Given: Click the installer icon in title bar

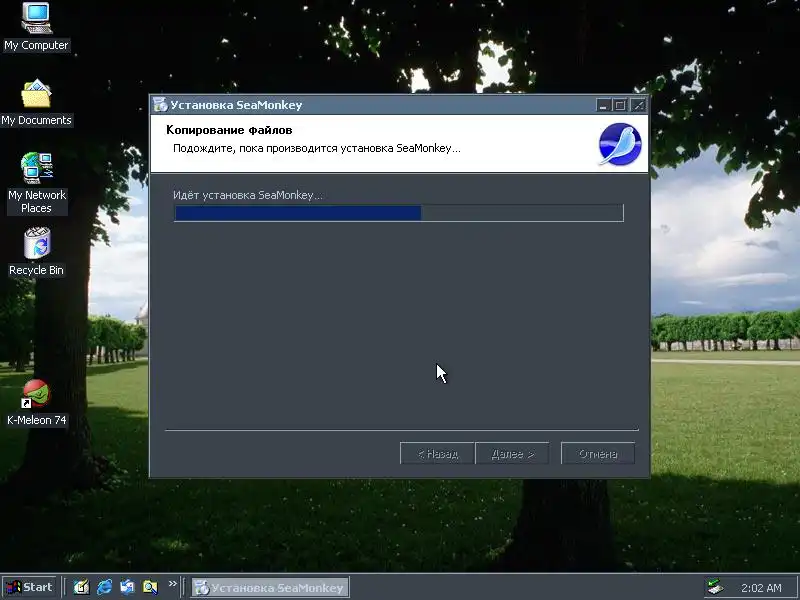Looking at the screenshot, I should pos(160,105).
